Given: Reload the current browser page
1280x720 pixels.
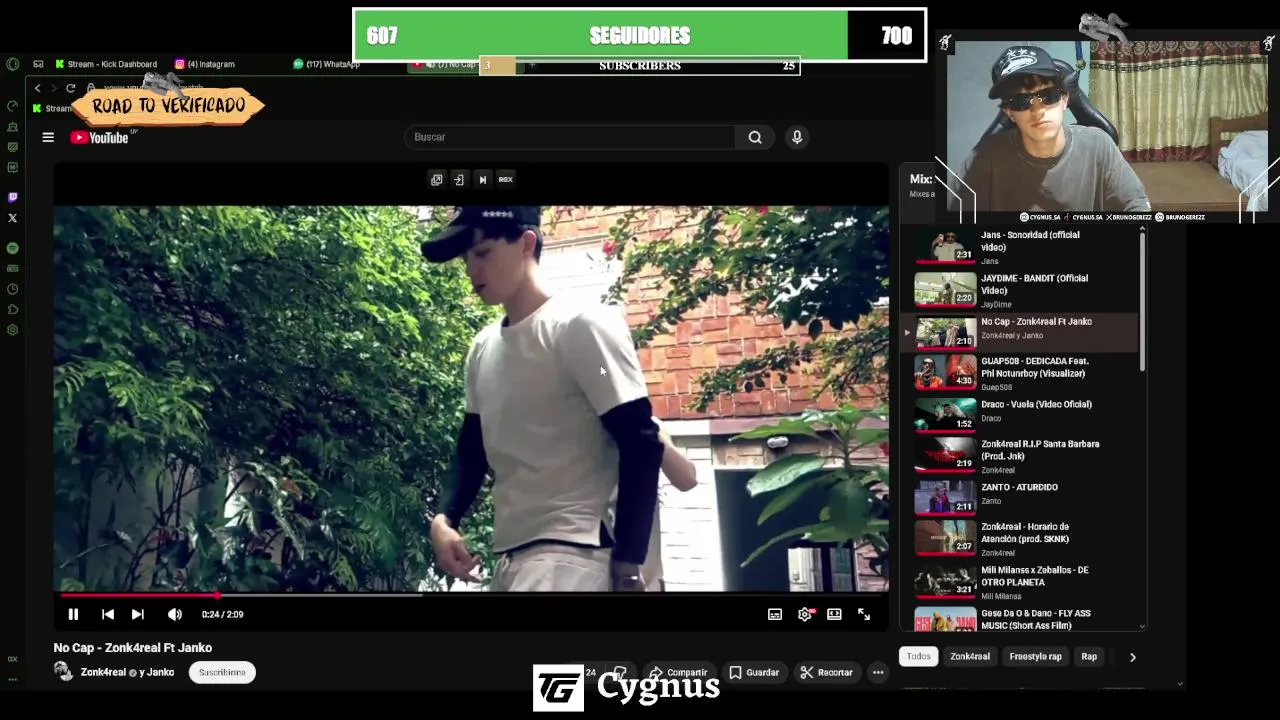Looking at the screenshot, I should pyautogui.click(x=71, y=88).
